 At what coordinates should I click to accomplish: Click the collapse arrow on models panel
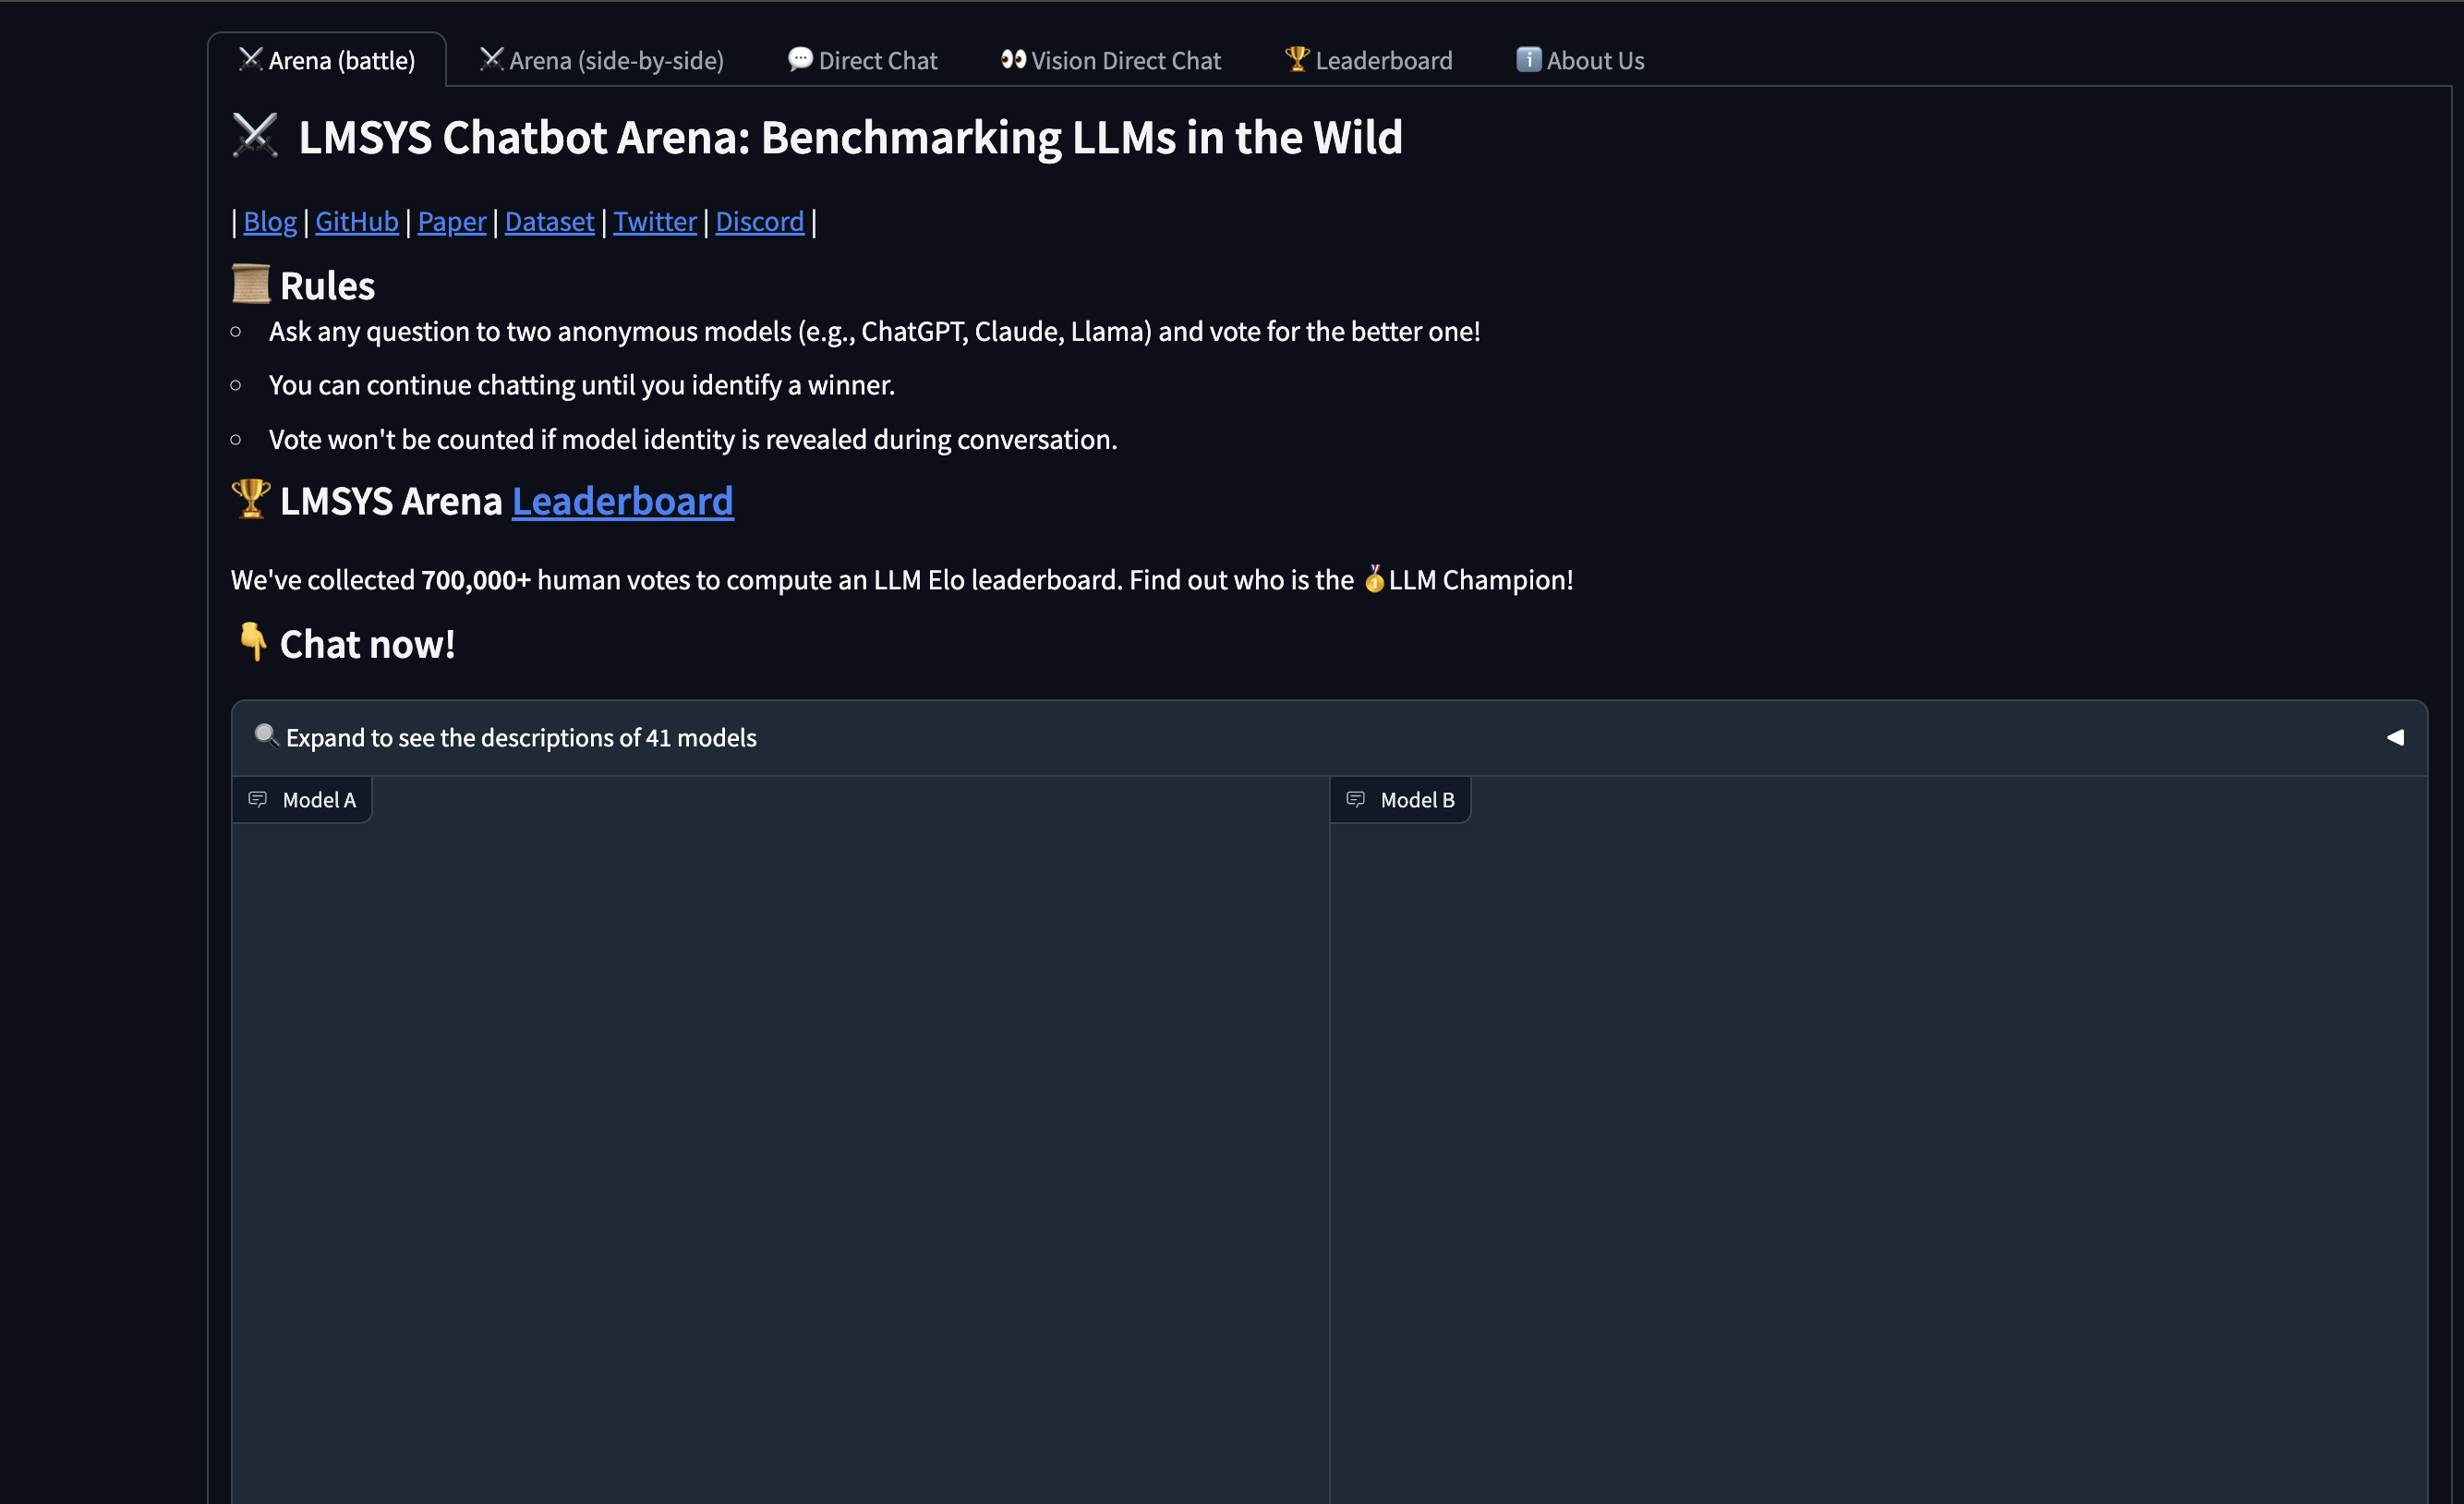pyautogui.click(x=2396, y=736)
